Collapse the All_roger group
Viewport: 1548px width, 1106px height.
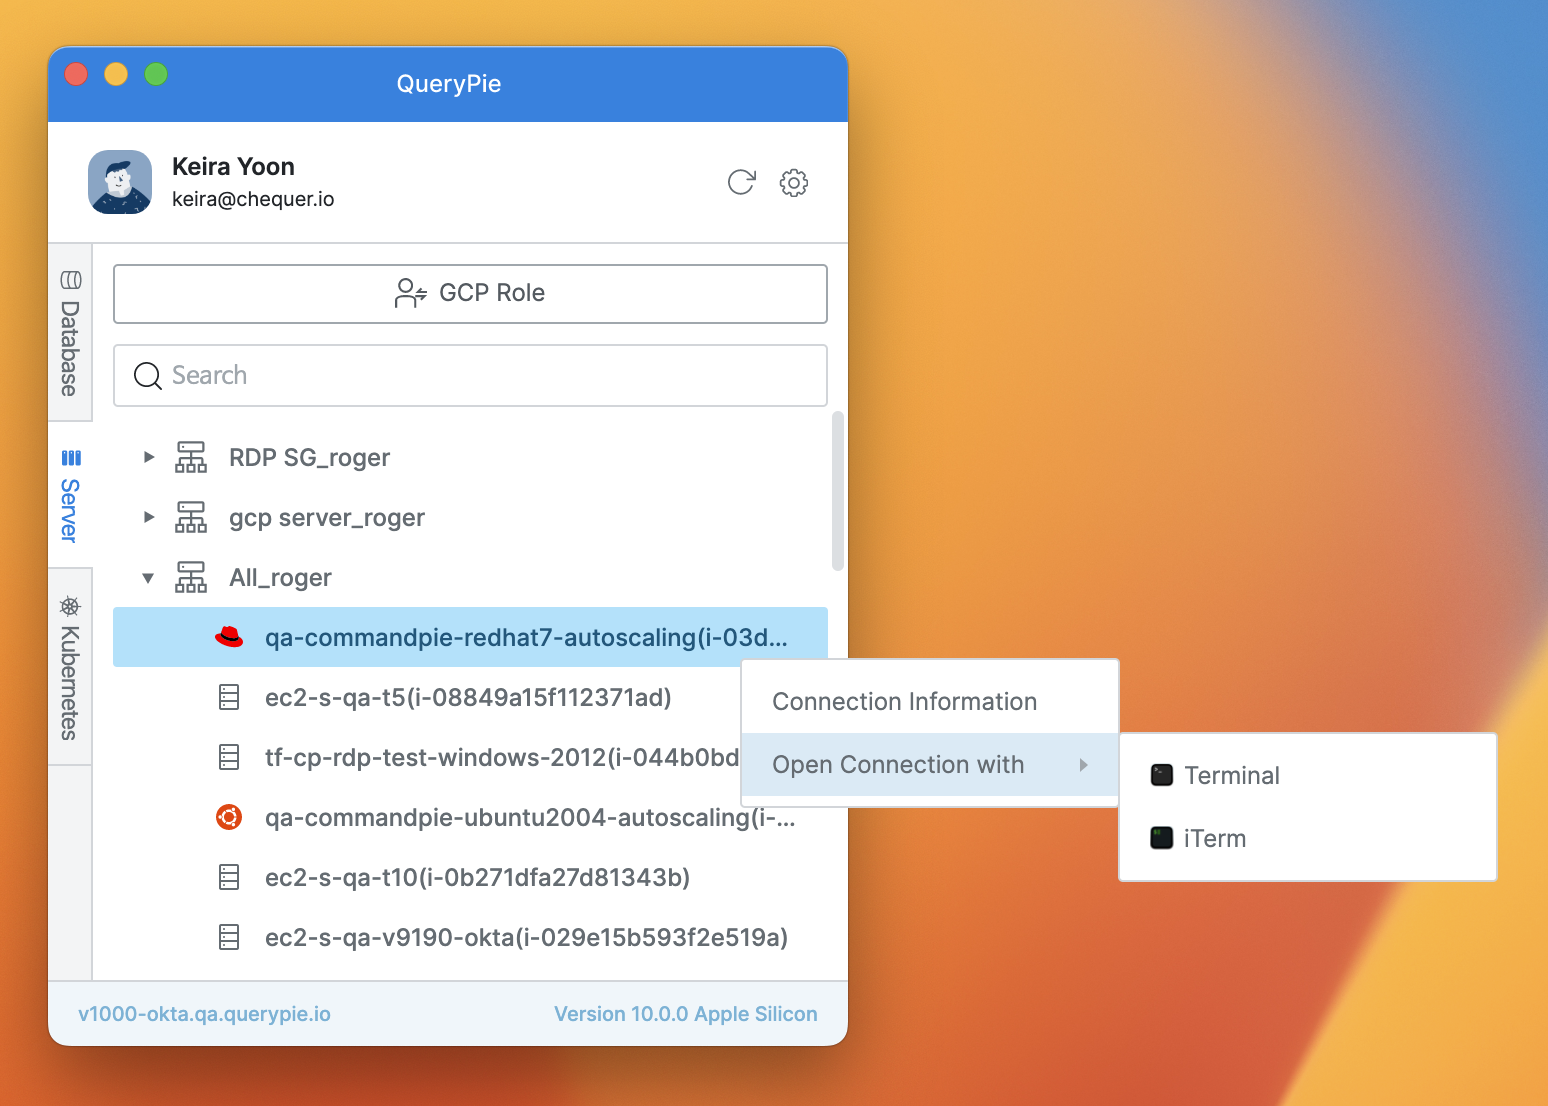(149, 578)
